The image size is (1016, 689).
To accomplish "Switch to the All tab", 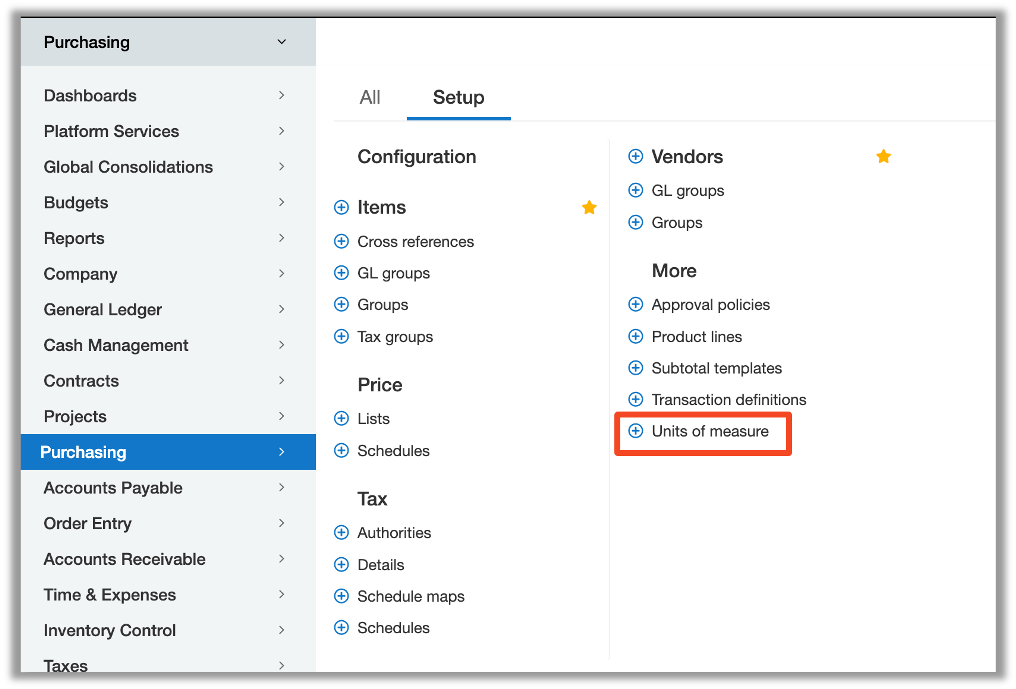I will click(x=370, y=98).
